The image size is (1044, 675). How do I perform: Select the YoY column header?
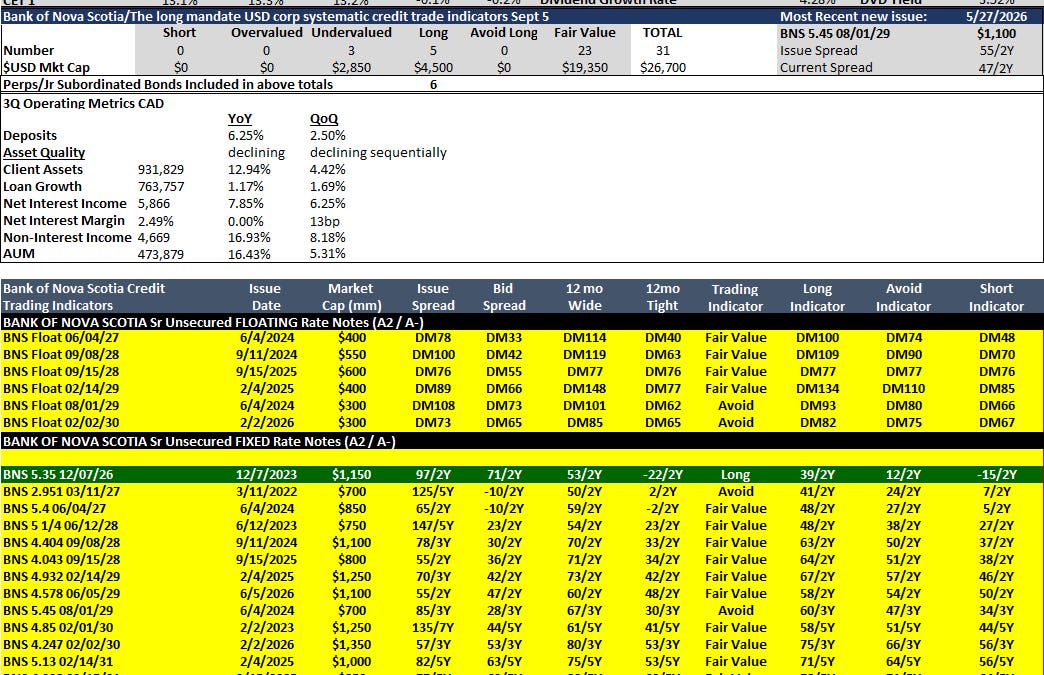tap(240, 118)
